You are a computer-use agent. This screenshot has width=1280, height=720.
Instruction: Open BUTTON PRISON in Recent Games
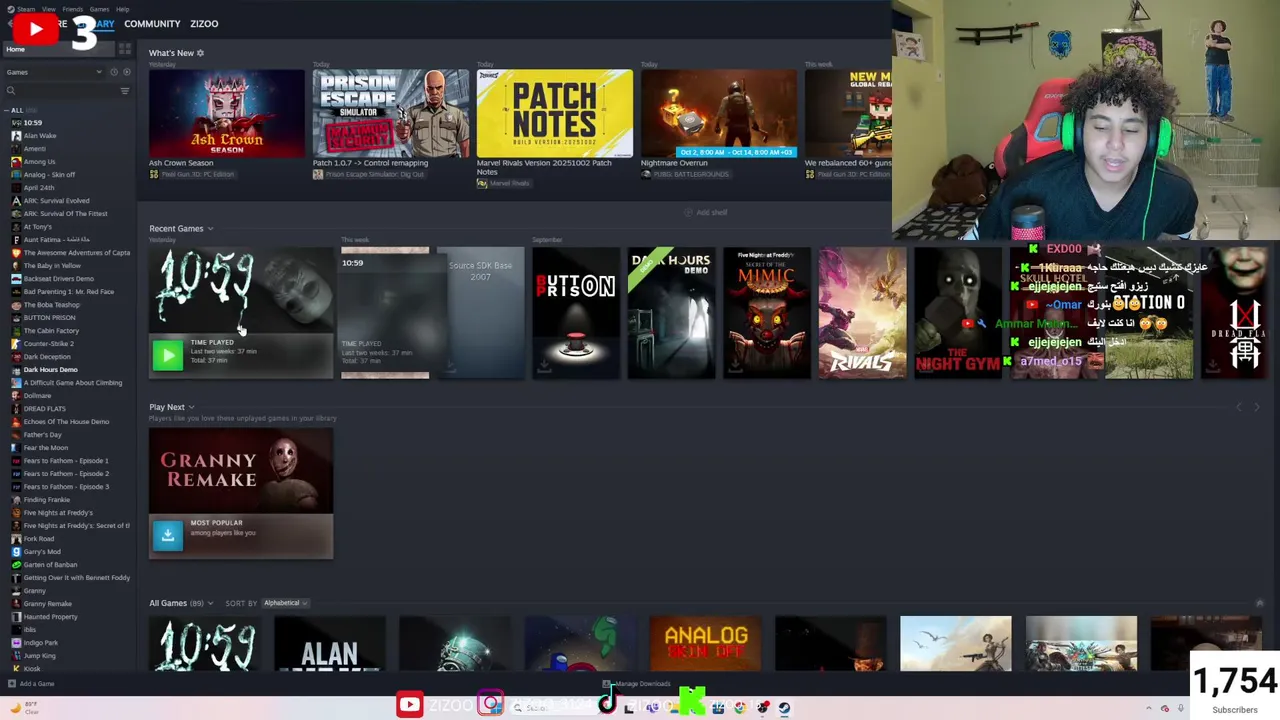click(576, 313)
